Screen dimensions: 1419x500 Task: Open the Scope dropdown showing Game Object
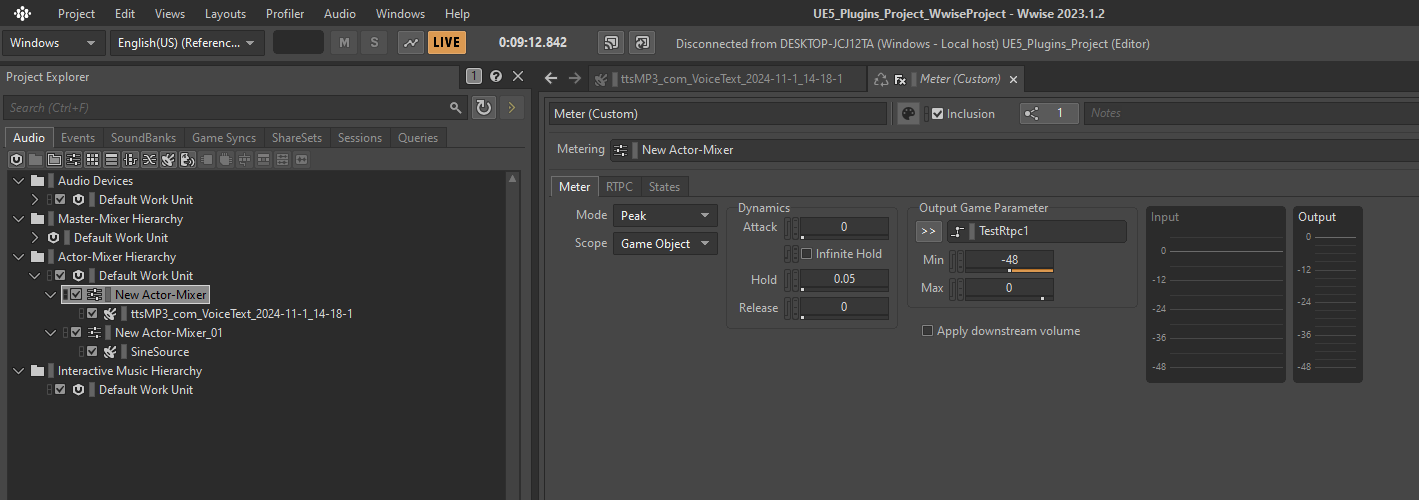click(x=665, y=243)
